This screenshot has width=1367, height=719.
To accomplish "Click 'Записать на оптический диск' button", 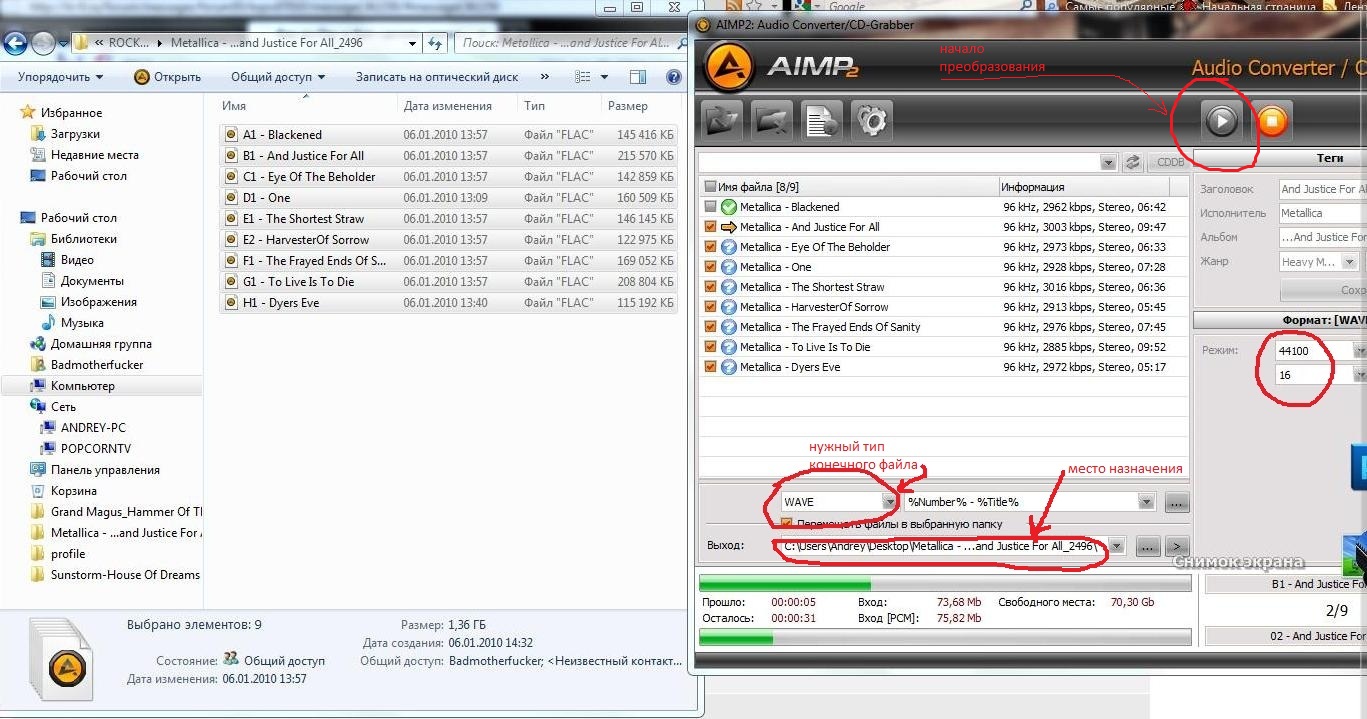I will [x=437, y=77].
